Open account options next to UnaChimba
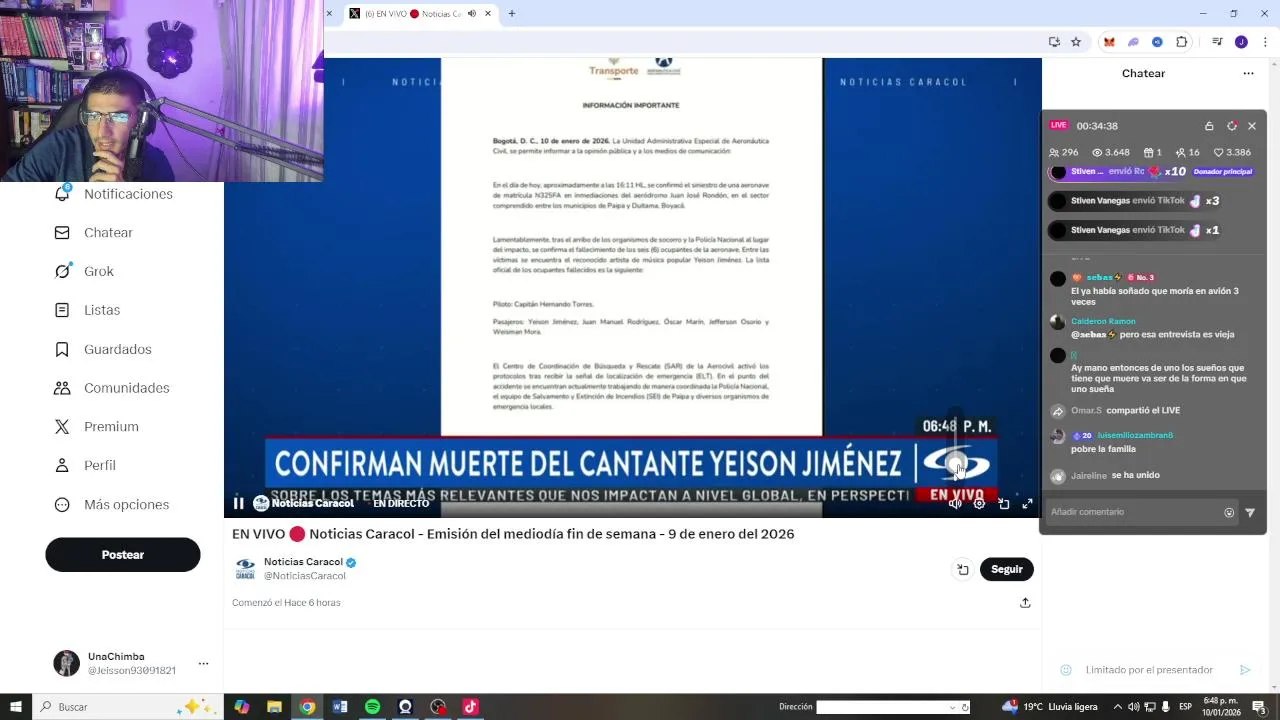The image size is (1280, 720). [x=203, y=663]
